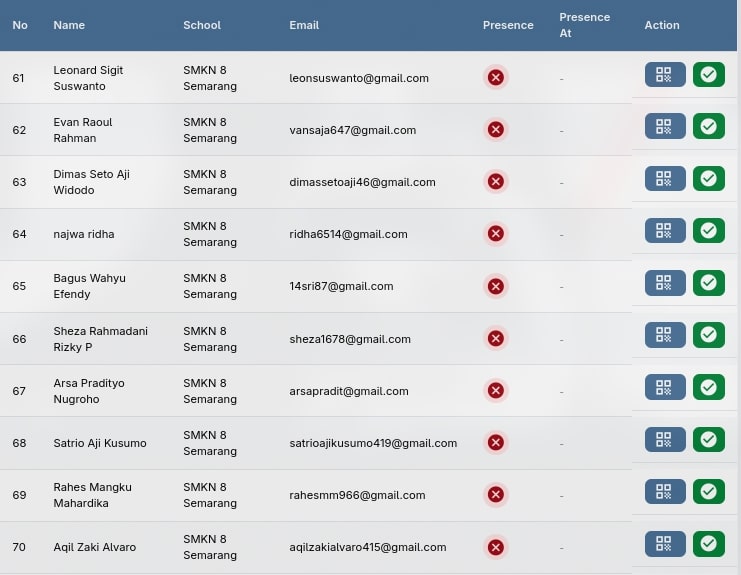Click red presence icon in row 64

pyautogui.click(x=495, y=234)
